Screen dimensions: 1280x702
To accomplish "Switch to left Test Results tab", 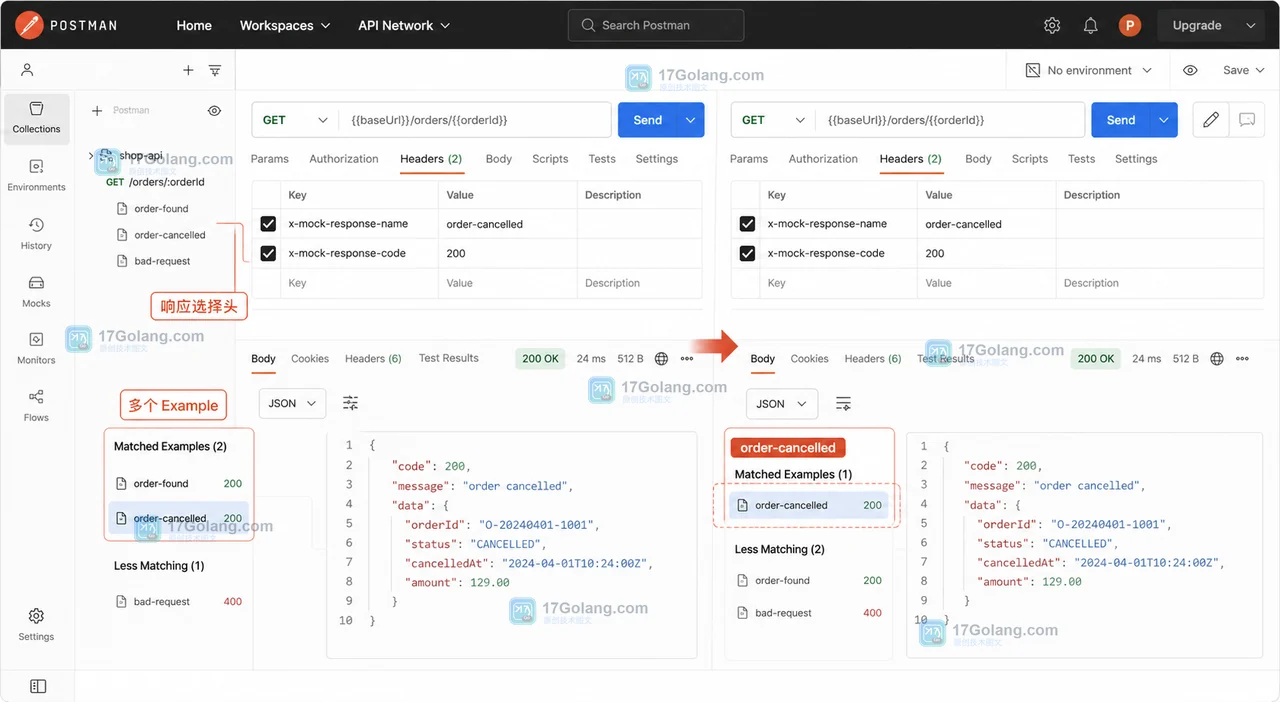I will [x=449, y=358].
